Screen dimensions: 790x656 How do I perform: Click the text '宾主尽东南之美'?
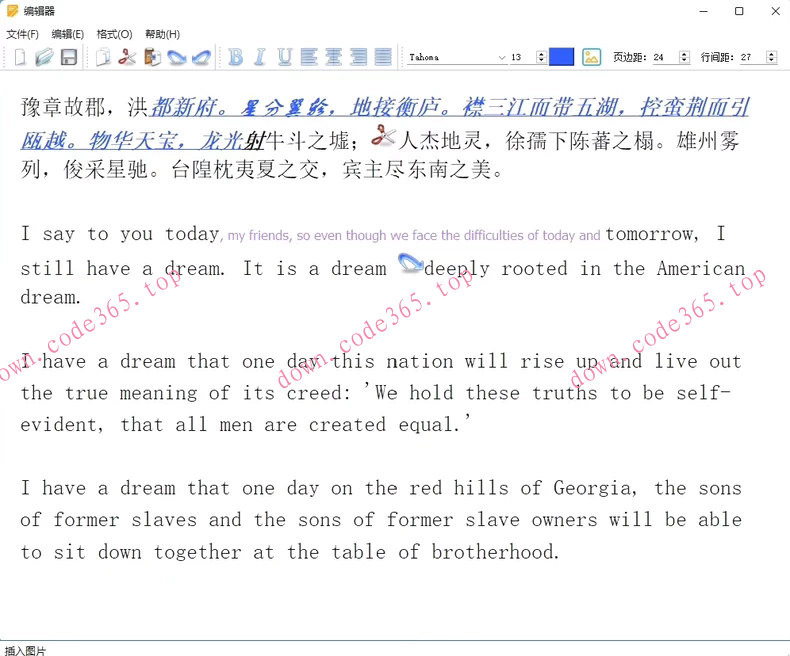click(x=417, y=170)
